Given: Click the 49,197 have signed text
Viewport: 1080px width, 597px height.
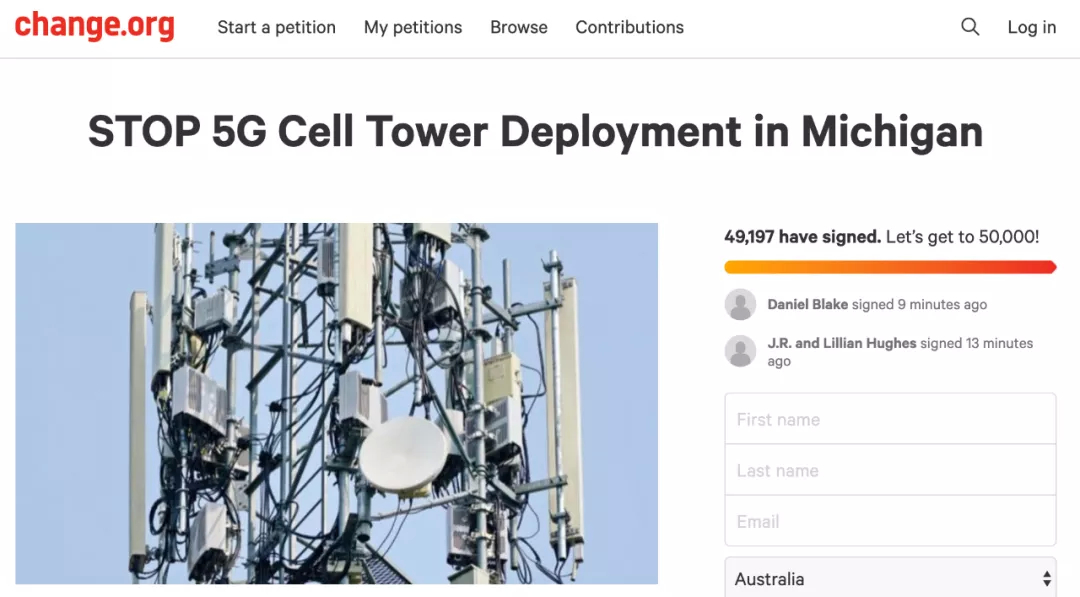Looking at the screenshot, I should (x=802, y=237).
